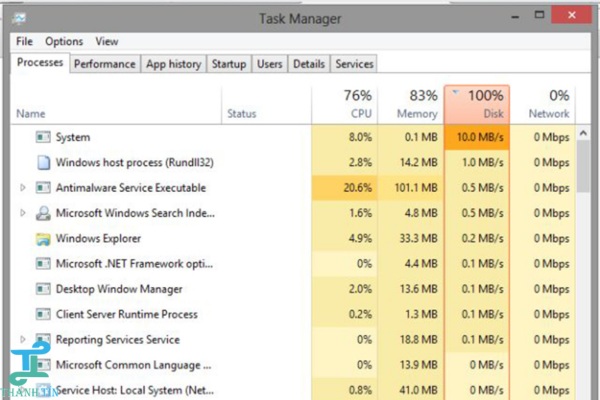The width and height of the screenshot is (600, 400).
Task: Select the Client Server Runtime Process name
Action: point(127,314)
